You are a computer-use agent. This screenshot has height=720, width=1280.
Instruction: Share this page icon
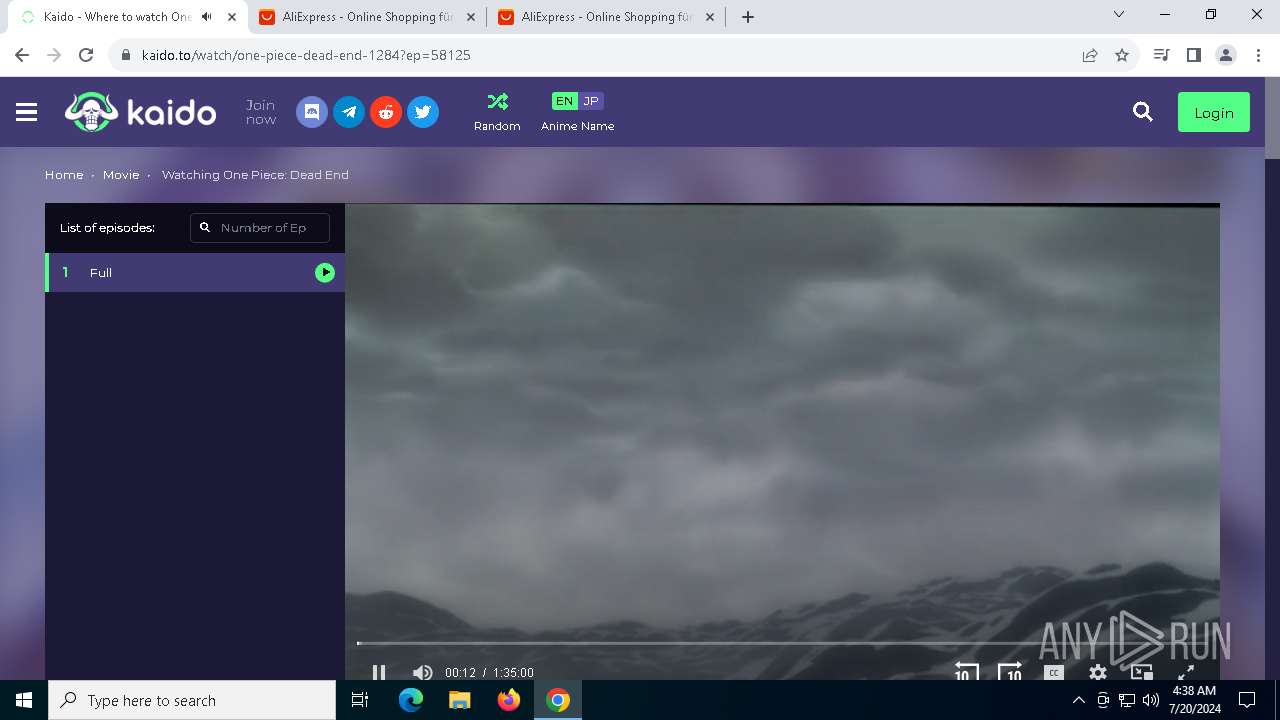coord(1090,55)
